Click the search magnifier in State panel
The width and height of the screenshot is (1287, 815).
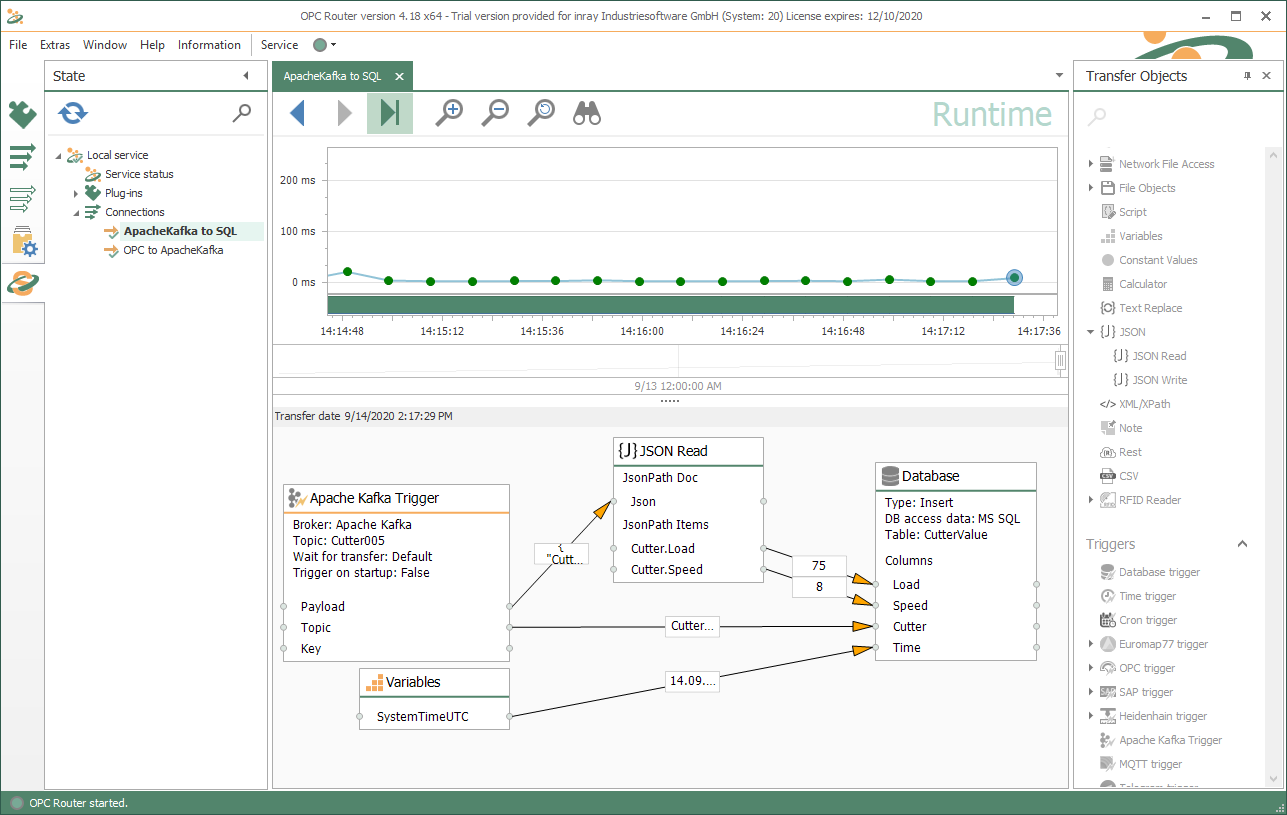coord(242,113)
